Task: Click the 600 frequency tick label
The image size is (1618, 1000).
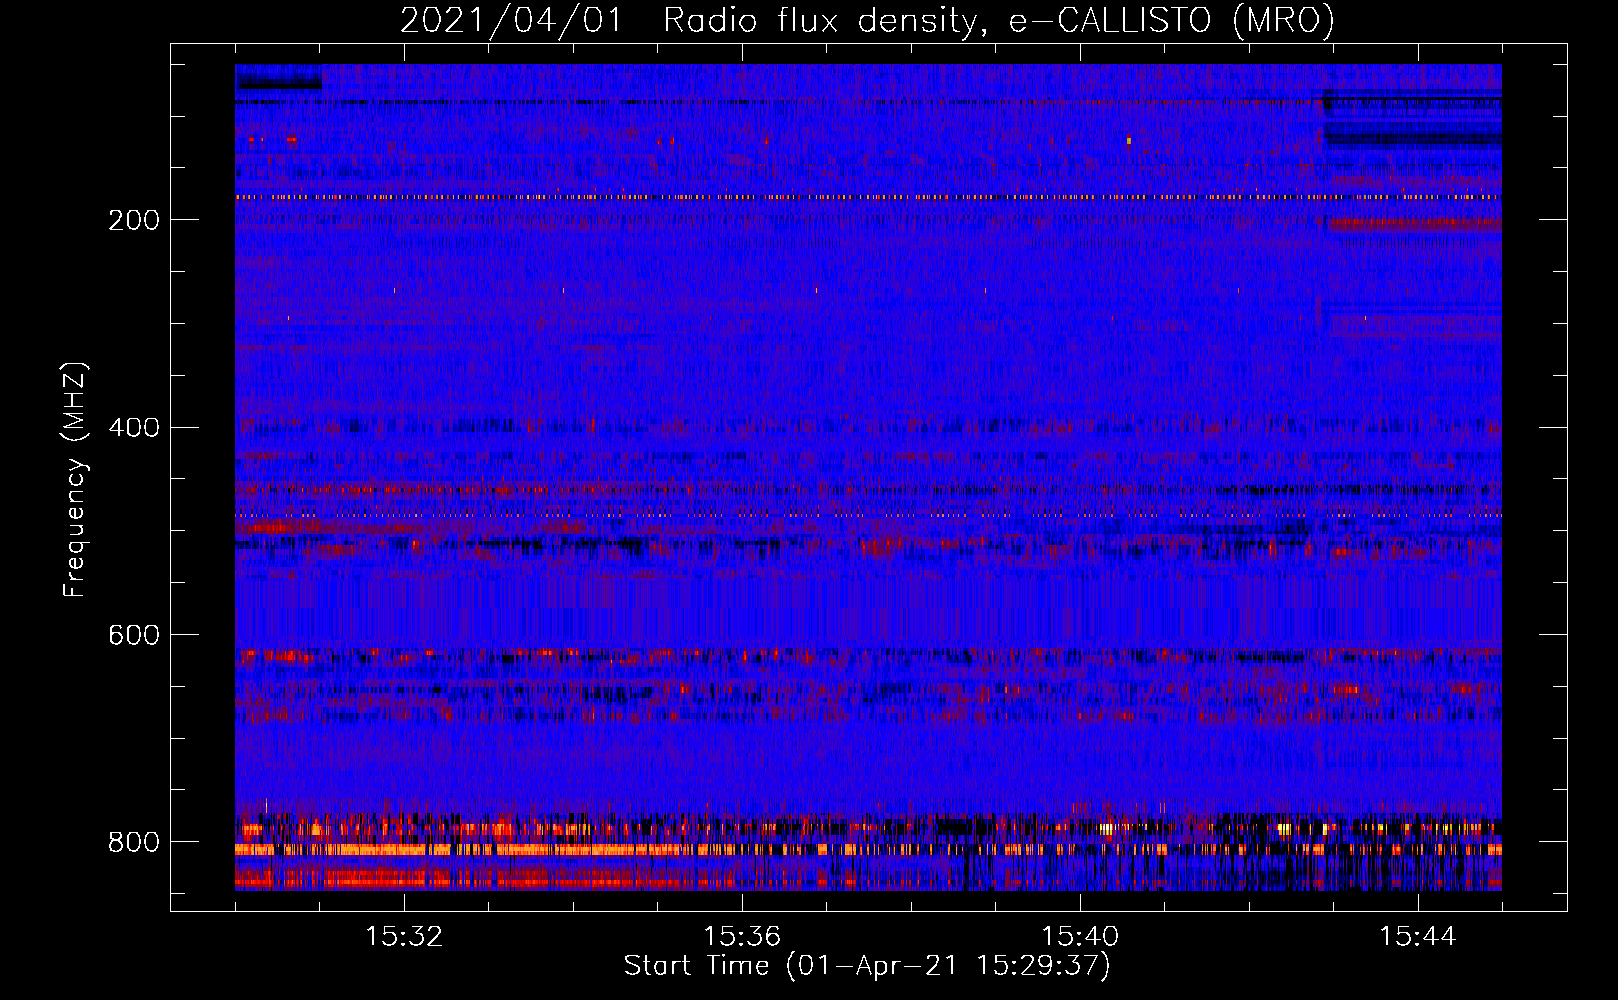Action: pyautogui.click(x=133, y=635)
